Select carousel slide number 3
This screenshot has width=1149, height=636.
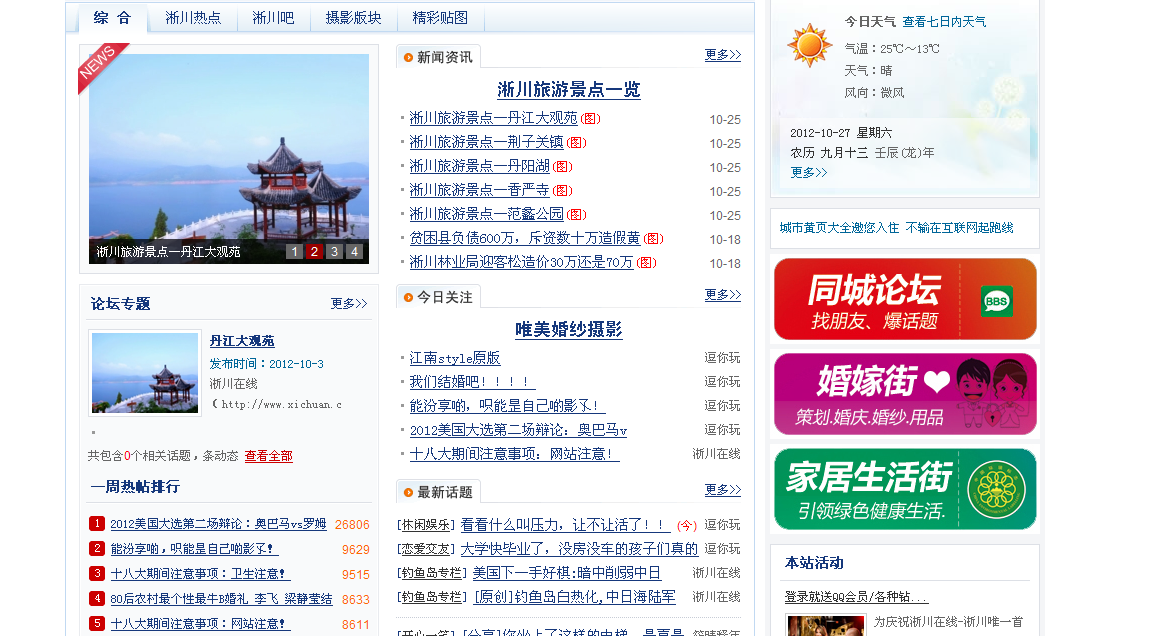click(333, 251)
